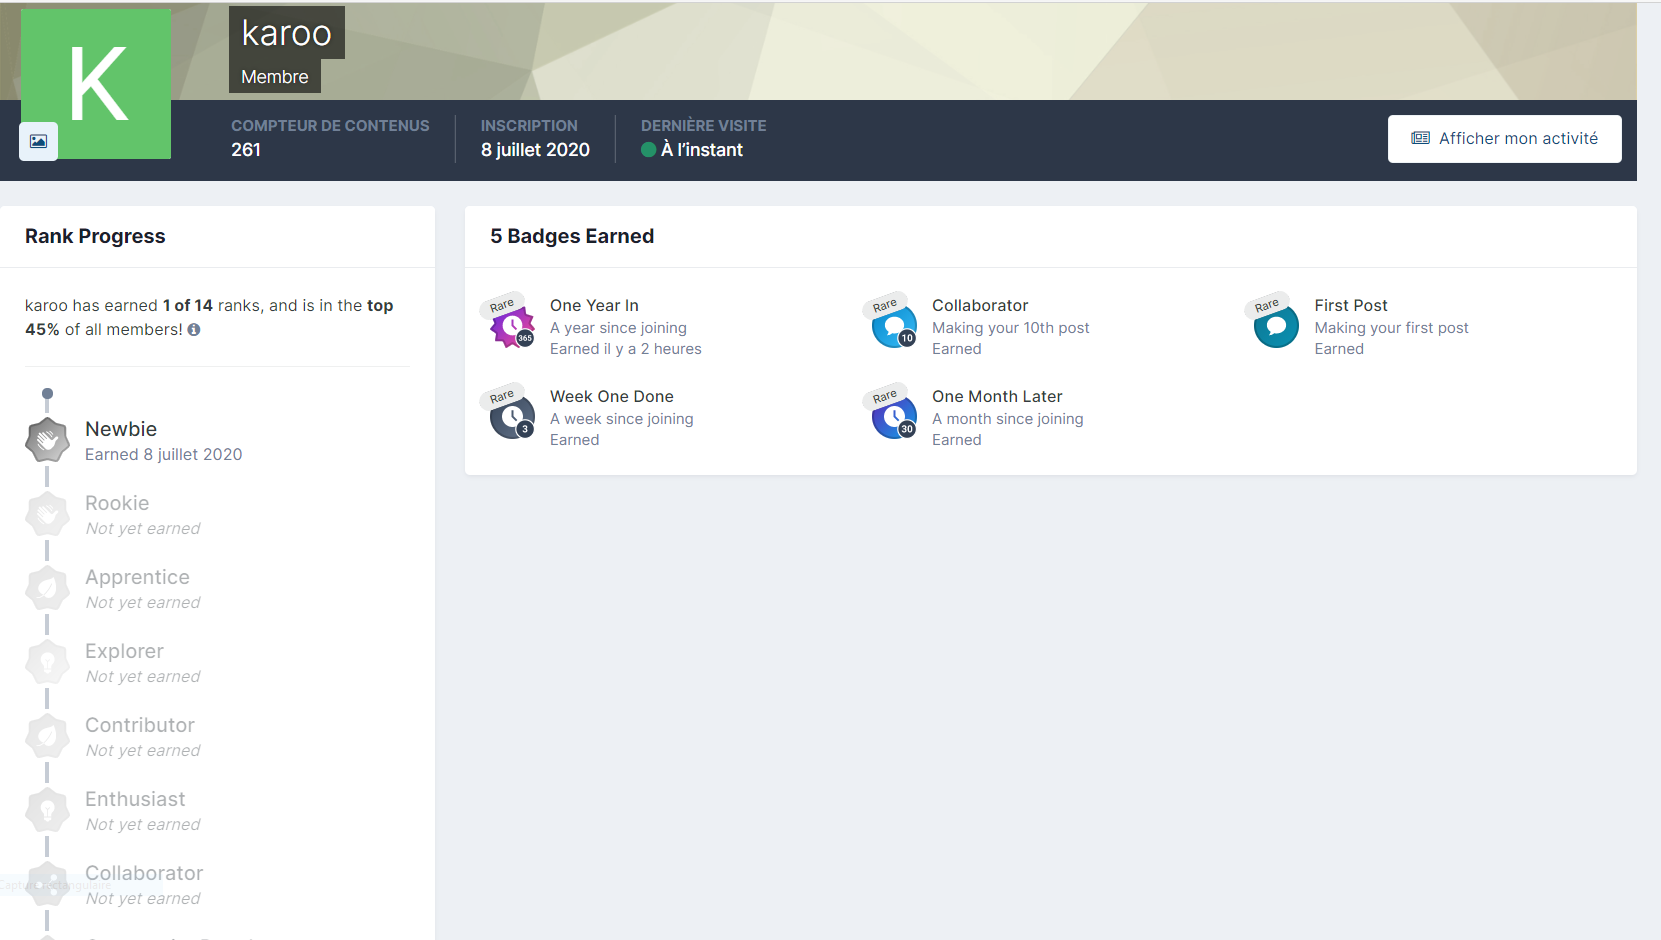Image resolution: width=1661 pixels, height=940 pixels.
Task: Click the Collaborator 10th post badge icon
Action: (x=894, y=326)
